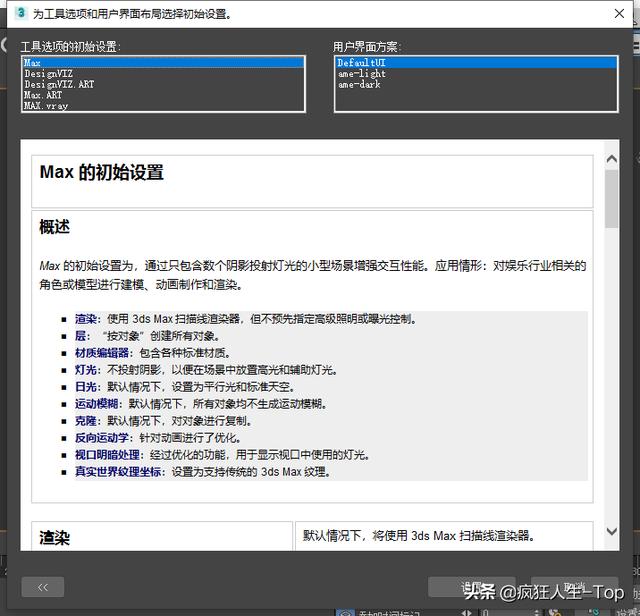640x616 pixels.
Task: Select MAX.vray initial settings
Action: [46, 106]
